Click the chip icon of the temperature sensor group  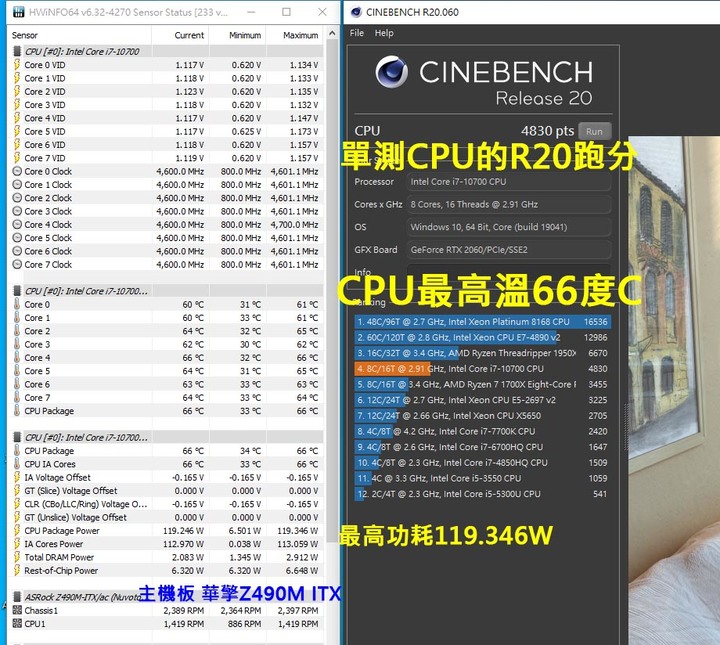17,291
